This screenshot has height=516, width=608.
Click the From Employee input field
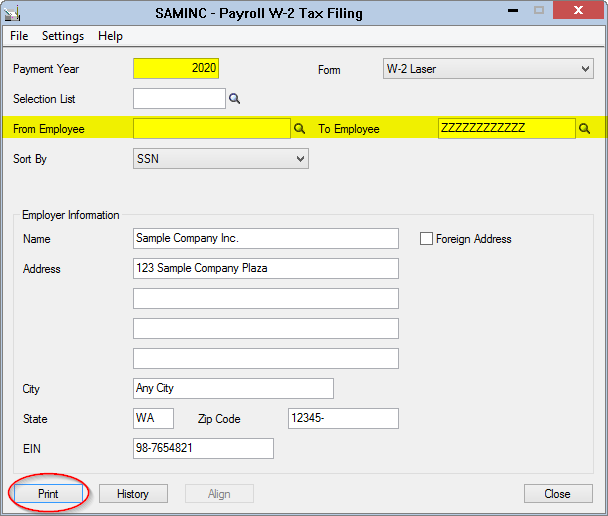click(211, 128)
